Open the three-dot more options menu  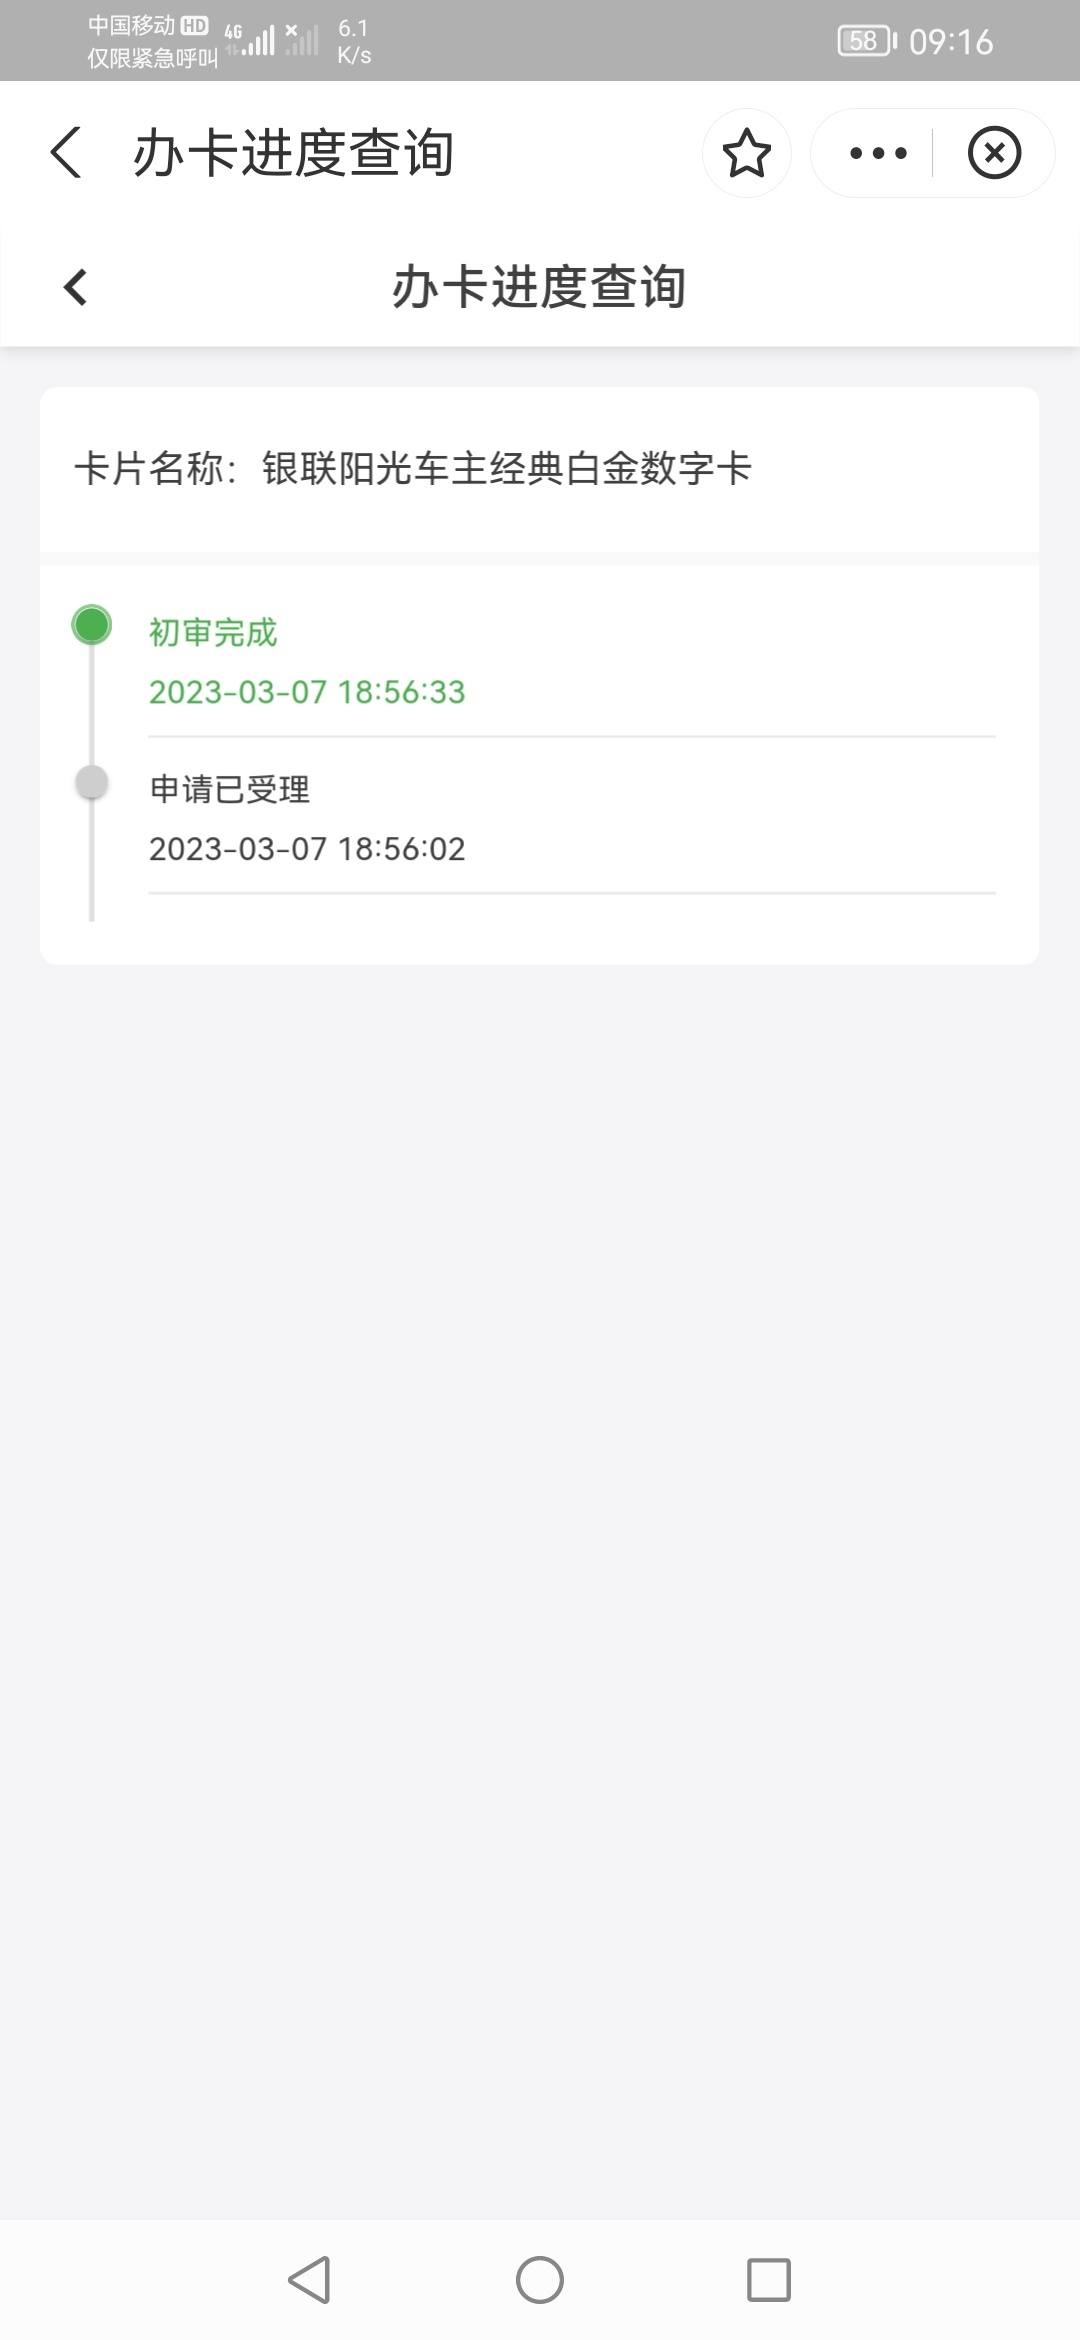878,153
